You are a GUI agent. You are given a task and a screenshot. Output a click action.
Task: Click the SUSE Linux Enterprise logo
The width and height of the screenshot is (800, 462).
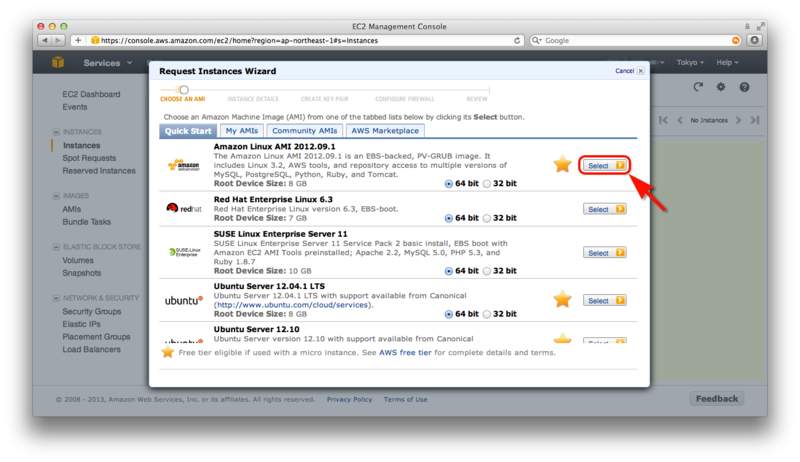tap(185, 252)
